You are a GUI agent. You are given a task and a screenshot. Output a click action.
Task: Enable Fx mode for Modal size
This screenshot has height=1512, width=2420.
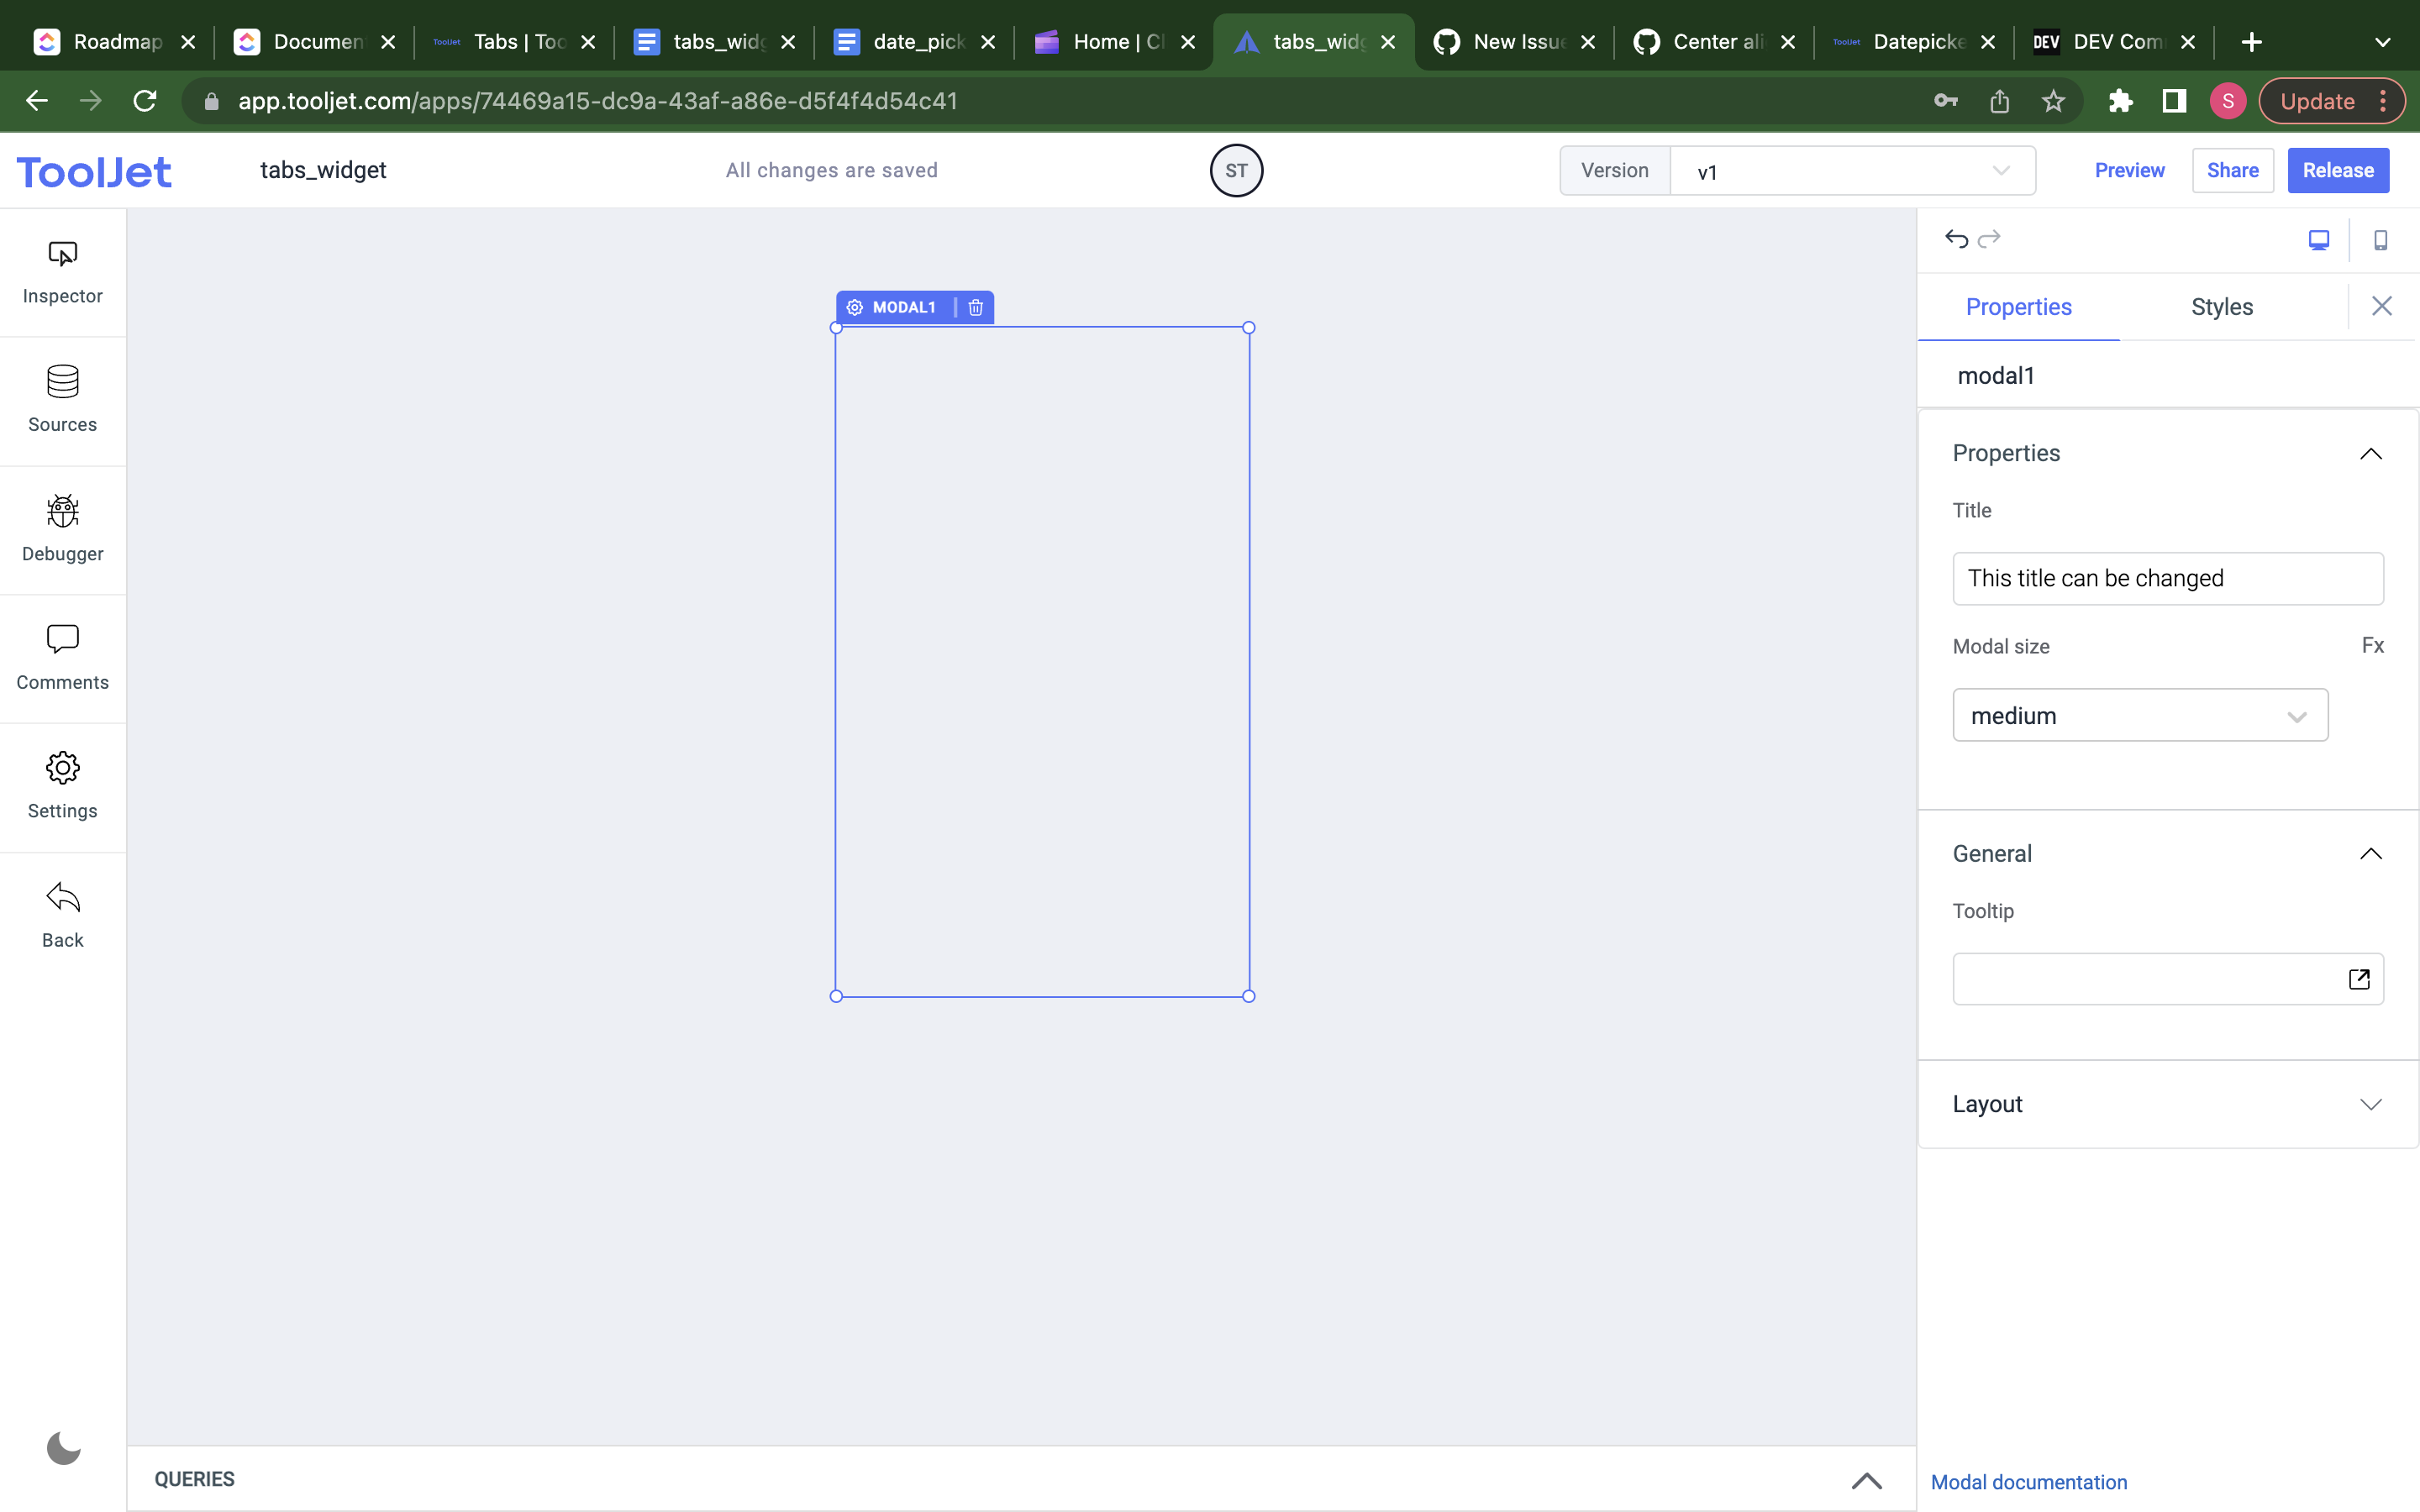click(2373, 646)
